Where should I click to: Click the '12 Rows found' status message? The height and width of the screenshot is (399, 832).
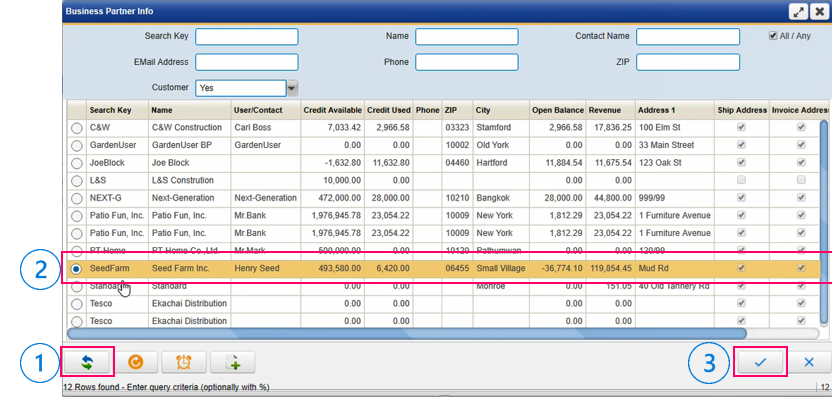(x=166, y=388)
